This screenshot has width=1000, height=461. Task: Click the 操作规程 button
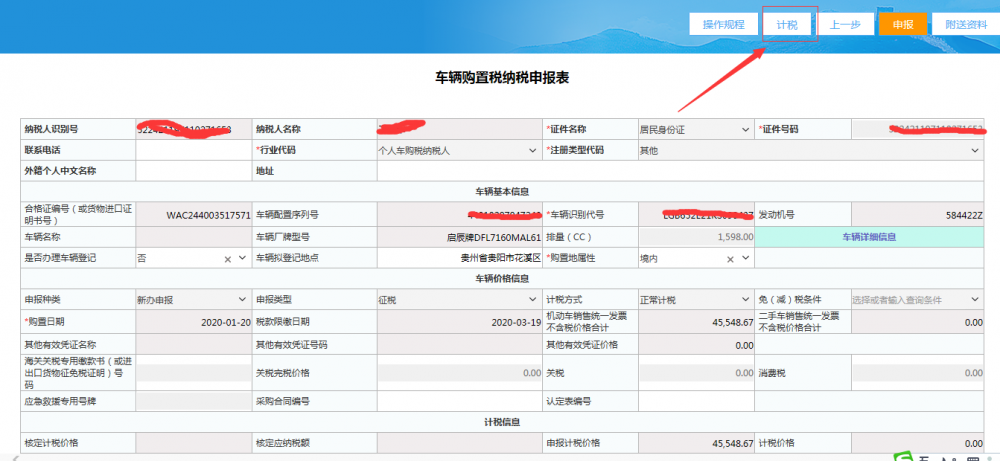point(723,24)
